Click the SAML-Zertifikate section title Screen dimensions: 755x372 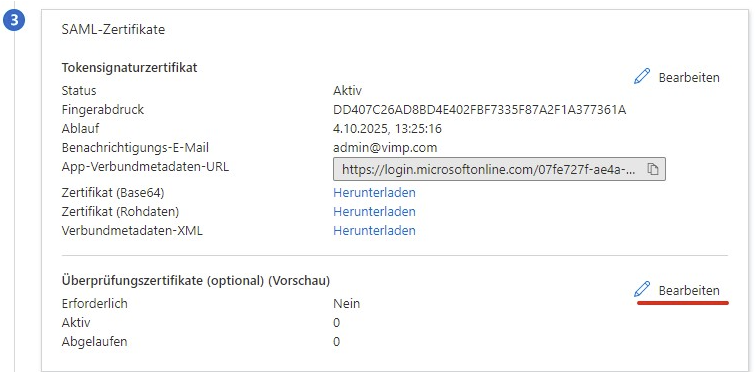[113, 29]
